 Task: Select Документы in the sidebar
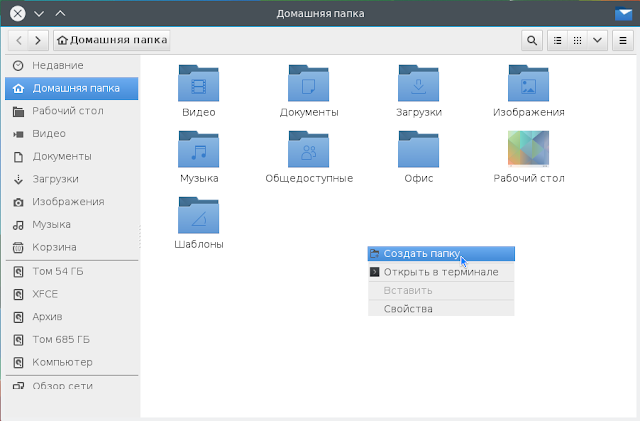click(72, 156)
